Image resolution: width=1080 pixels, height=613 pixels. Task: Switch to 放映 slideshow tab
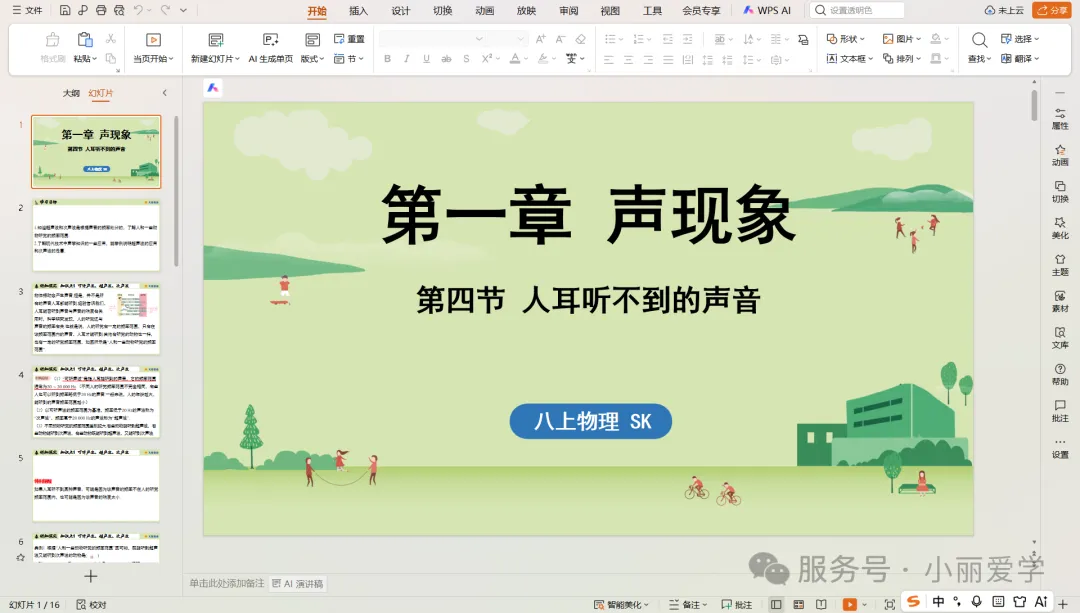[526, 10]
